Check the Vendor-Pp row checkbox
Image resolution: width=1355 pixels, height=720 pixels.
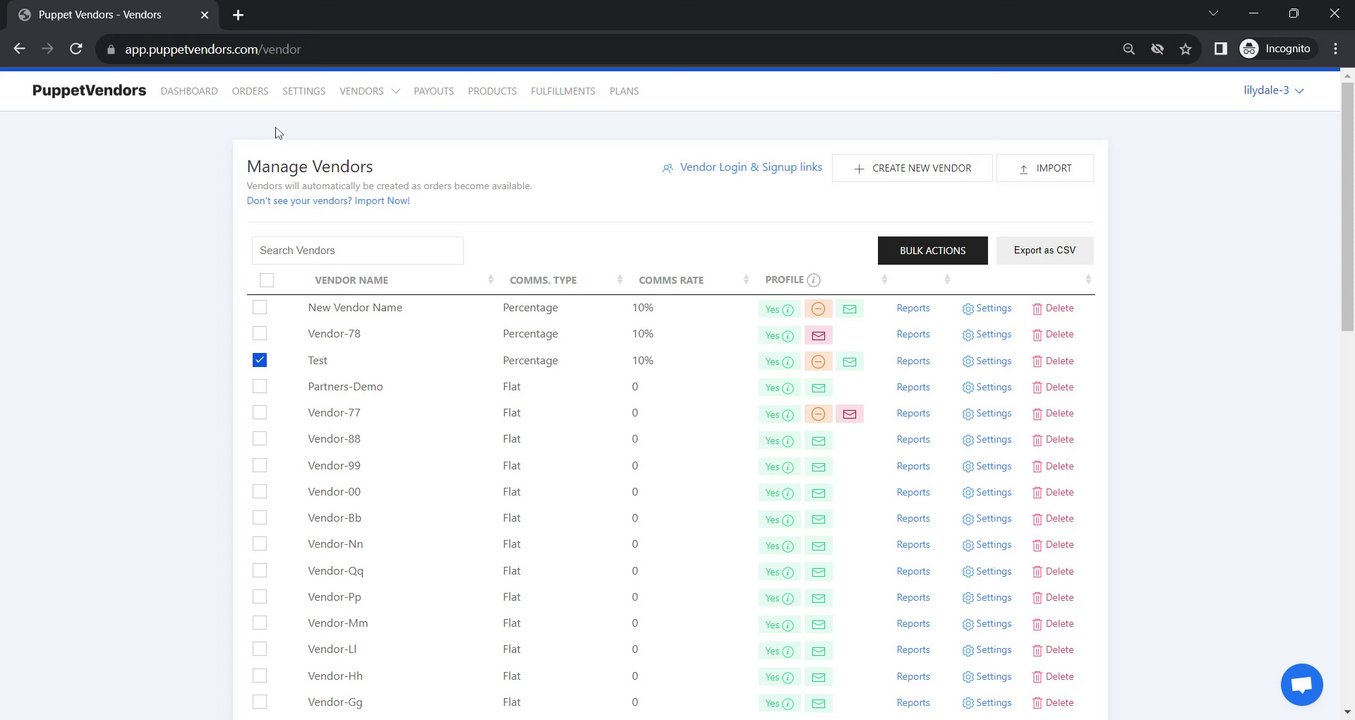point(260,596)
